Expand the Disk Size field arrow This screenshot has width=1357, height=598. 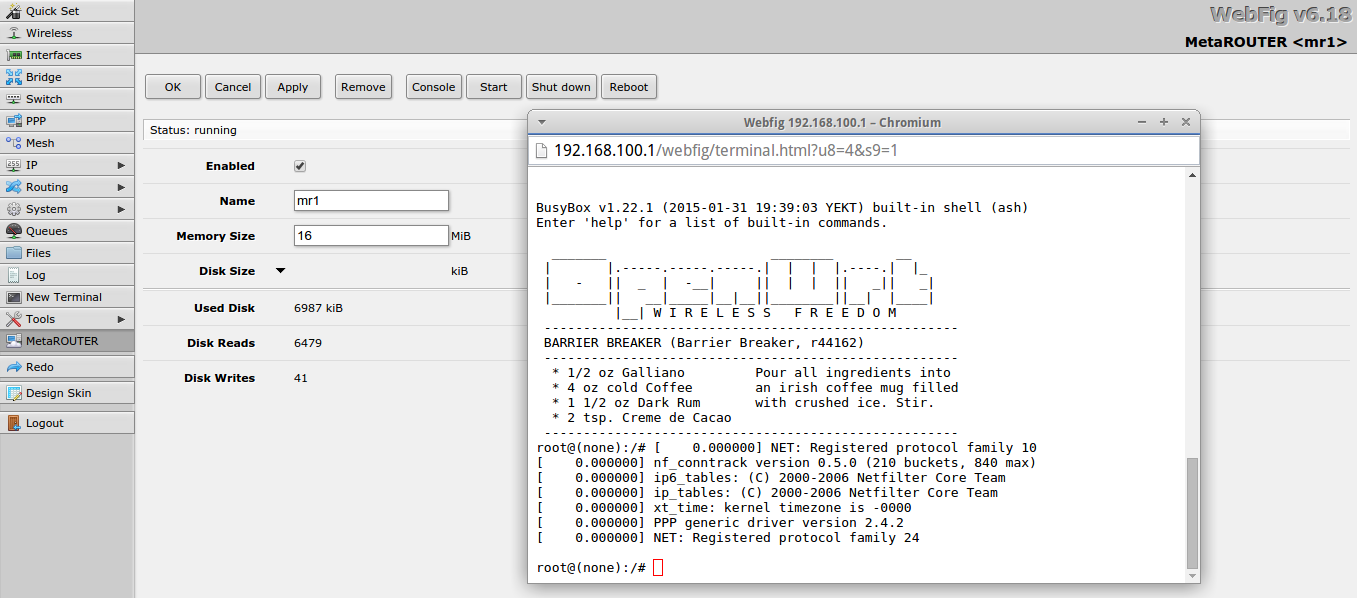click(280, 270)
